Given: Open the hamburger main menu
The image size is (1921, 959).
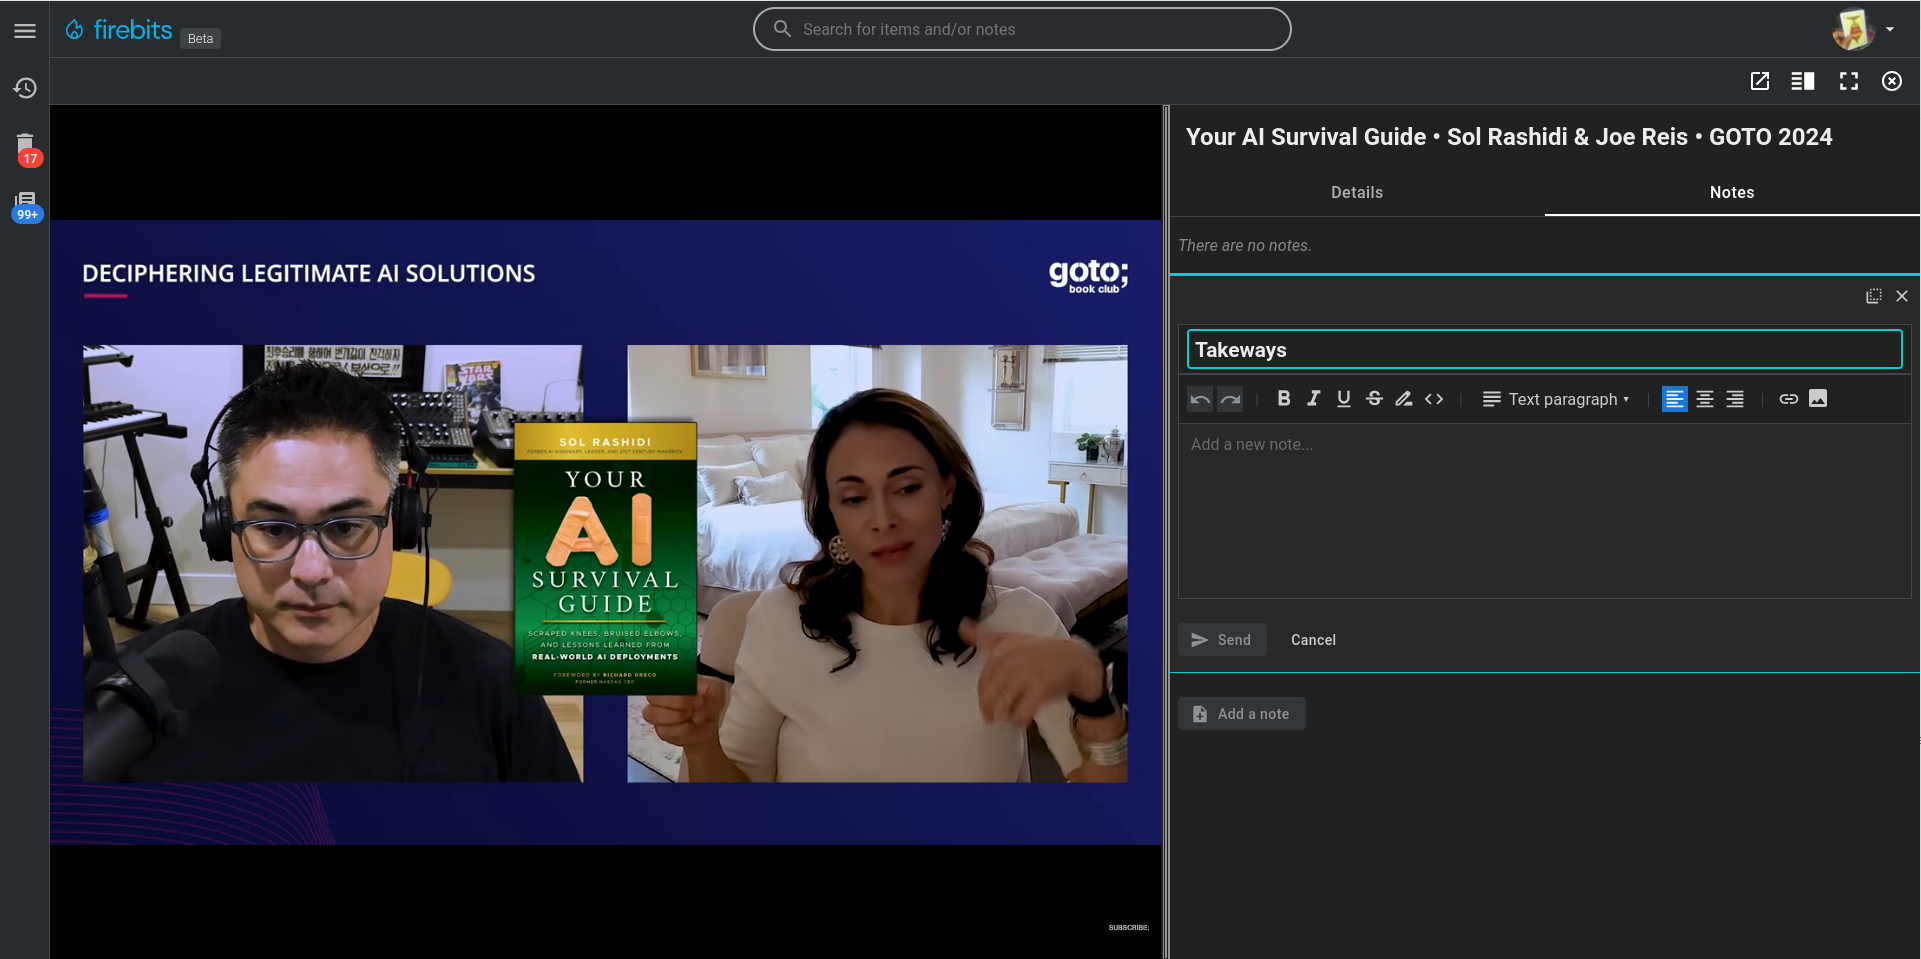Looking at the screenshot, I should pos(25,31).
